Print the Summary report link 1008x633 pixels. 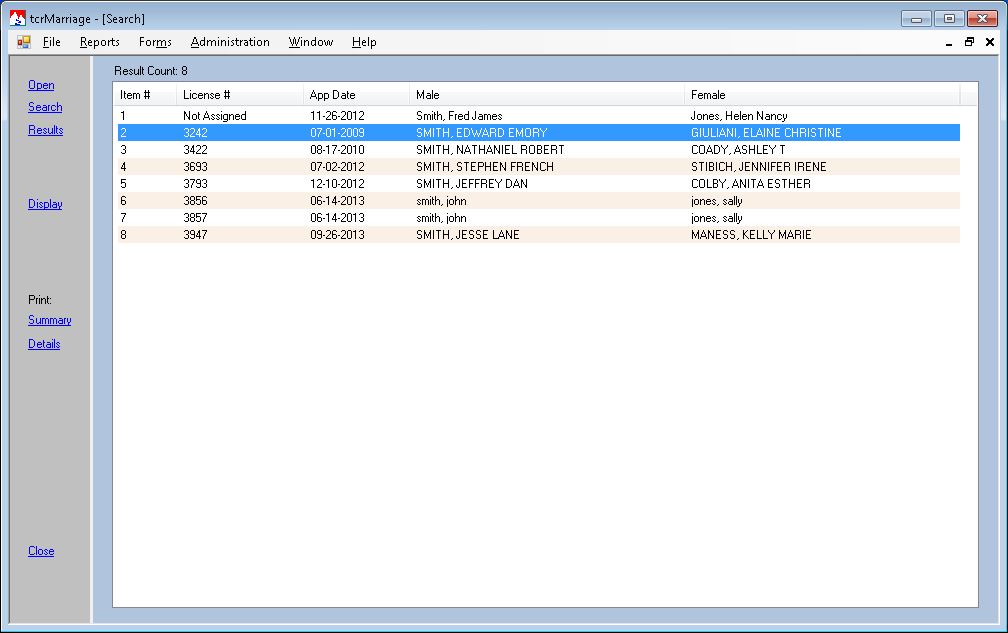49,320
